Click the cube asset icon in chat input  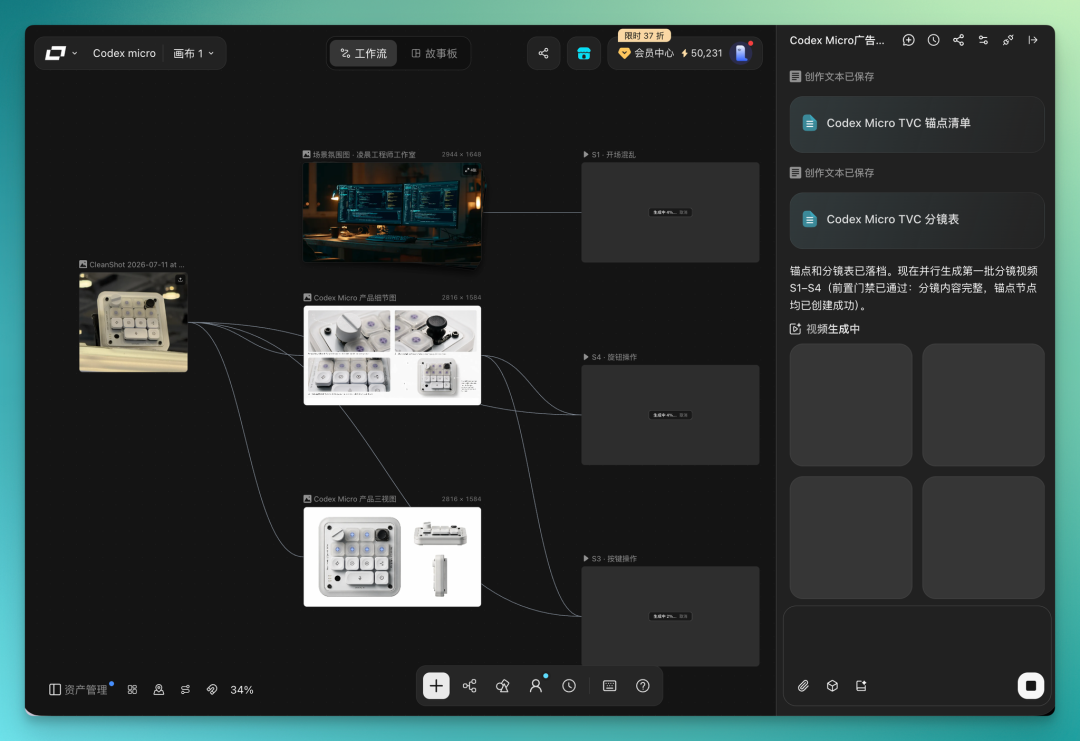(x=832, y=686)
